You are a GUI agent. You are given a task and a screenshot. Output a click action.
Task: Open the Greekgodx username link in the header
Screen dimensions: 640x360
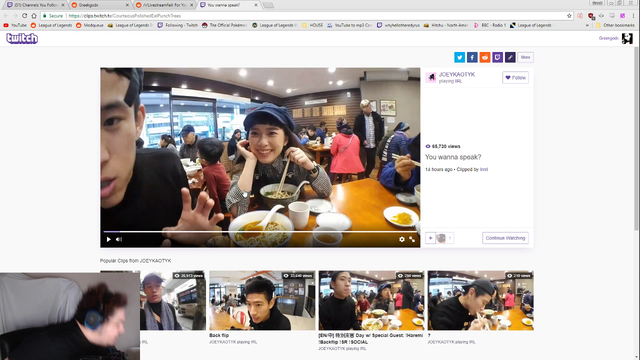[x=609, y=38]
